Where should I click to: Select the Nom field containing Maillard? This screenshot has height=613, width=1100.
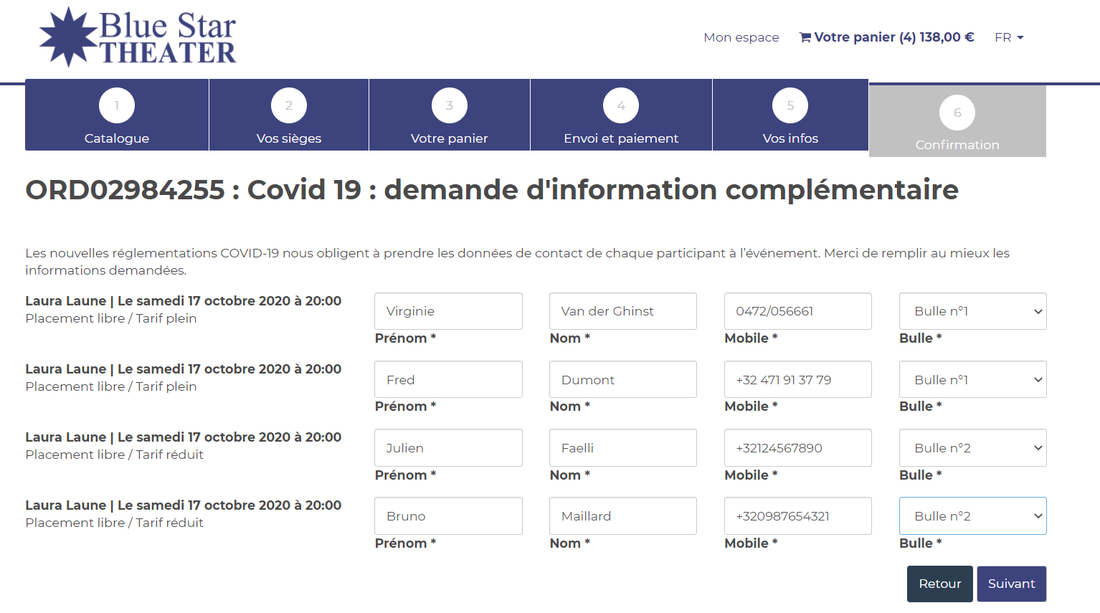click(622, 516)
